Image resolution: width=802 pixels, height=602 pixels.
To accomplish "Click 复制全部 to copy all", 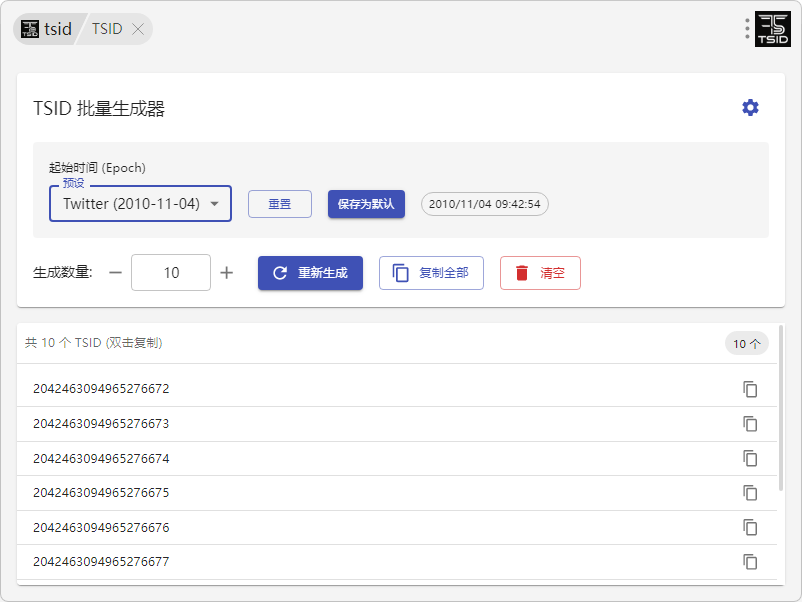I will click(431, 273).
